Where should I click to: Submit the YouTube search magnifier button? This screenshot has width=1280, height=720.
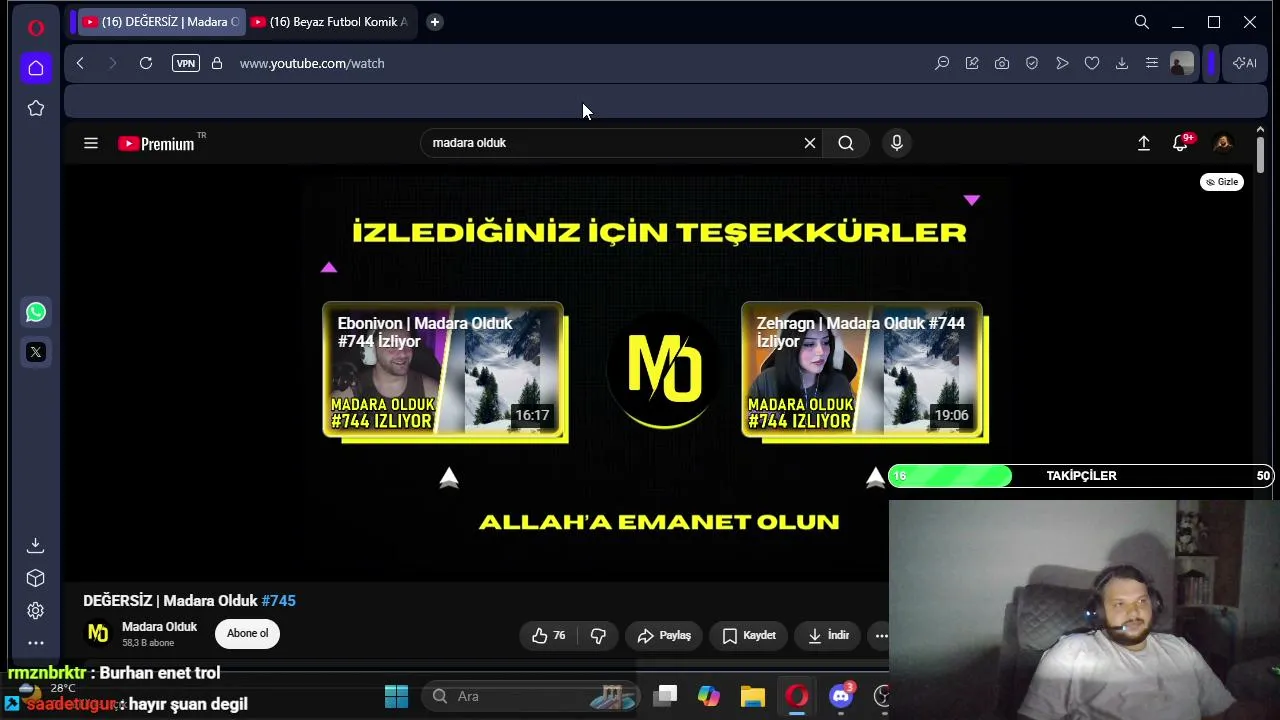pos(846,143)
